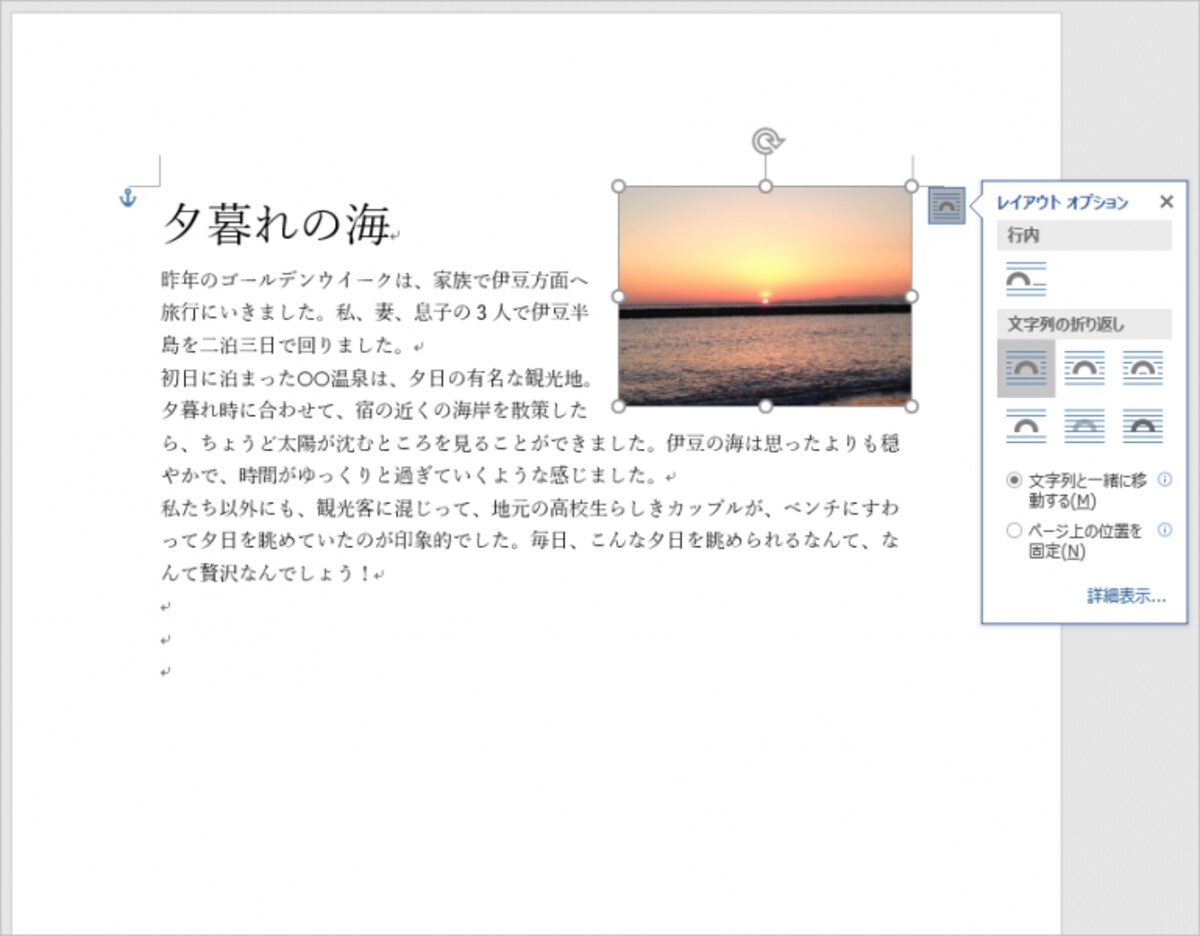Image resolution: width=1200 pixels, height=936 pixels.
Task: Click the rotation handle above the picture
Action: pyautogui.click(x=765, y=141)
